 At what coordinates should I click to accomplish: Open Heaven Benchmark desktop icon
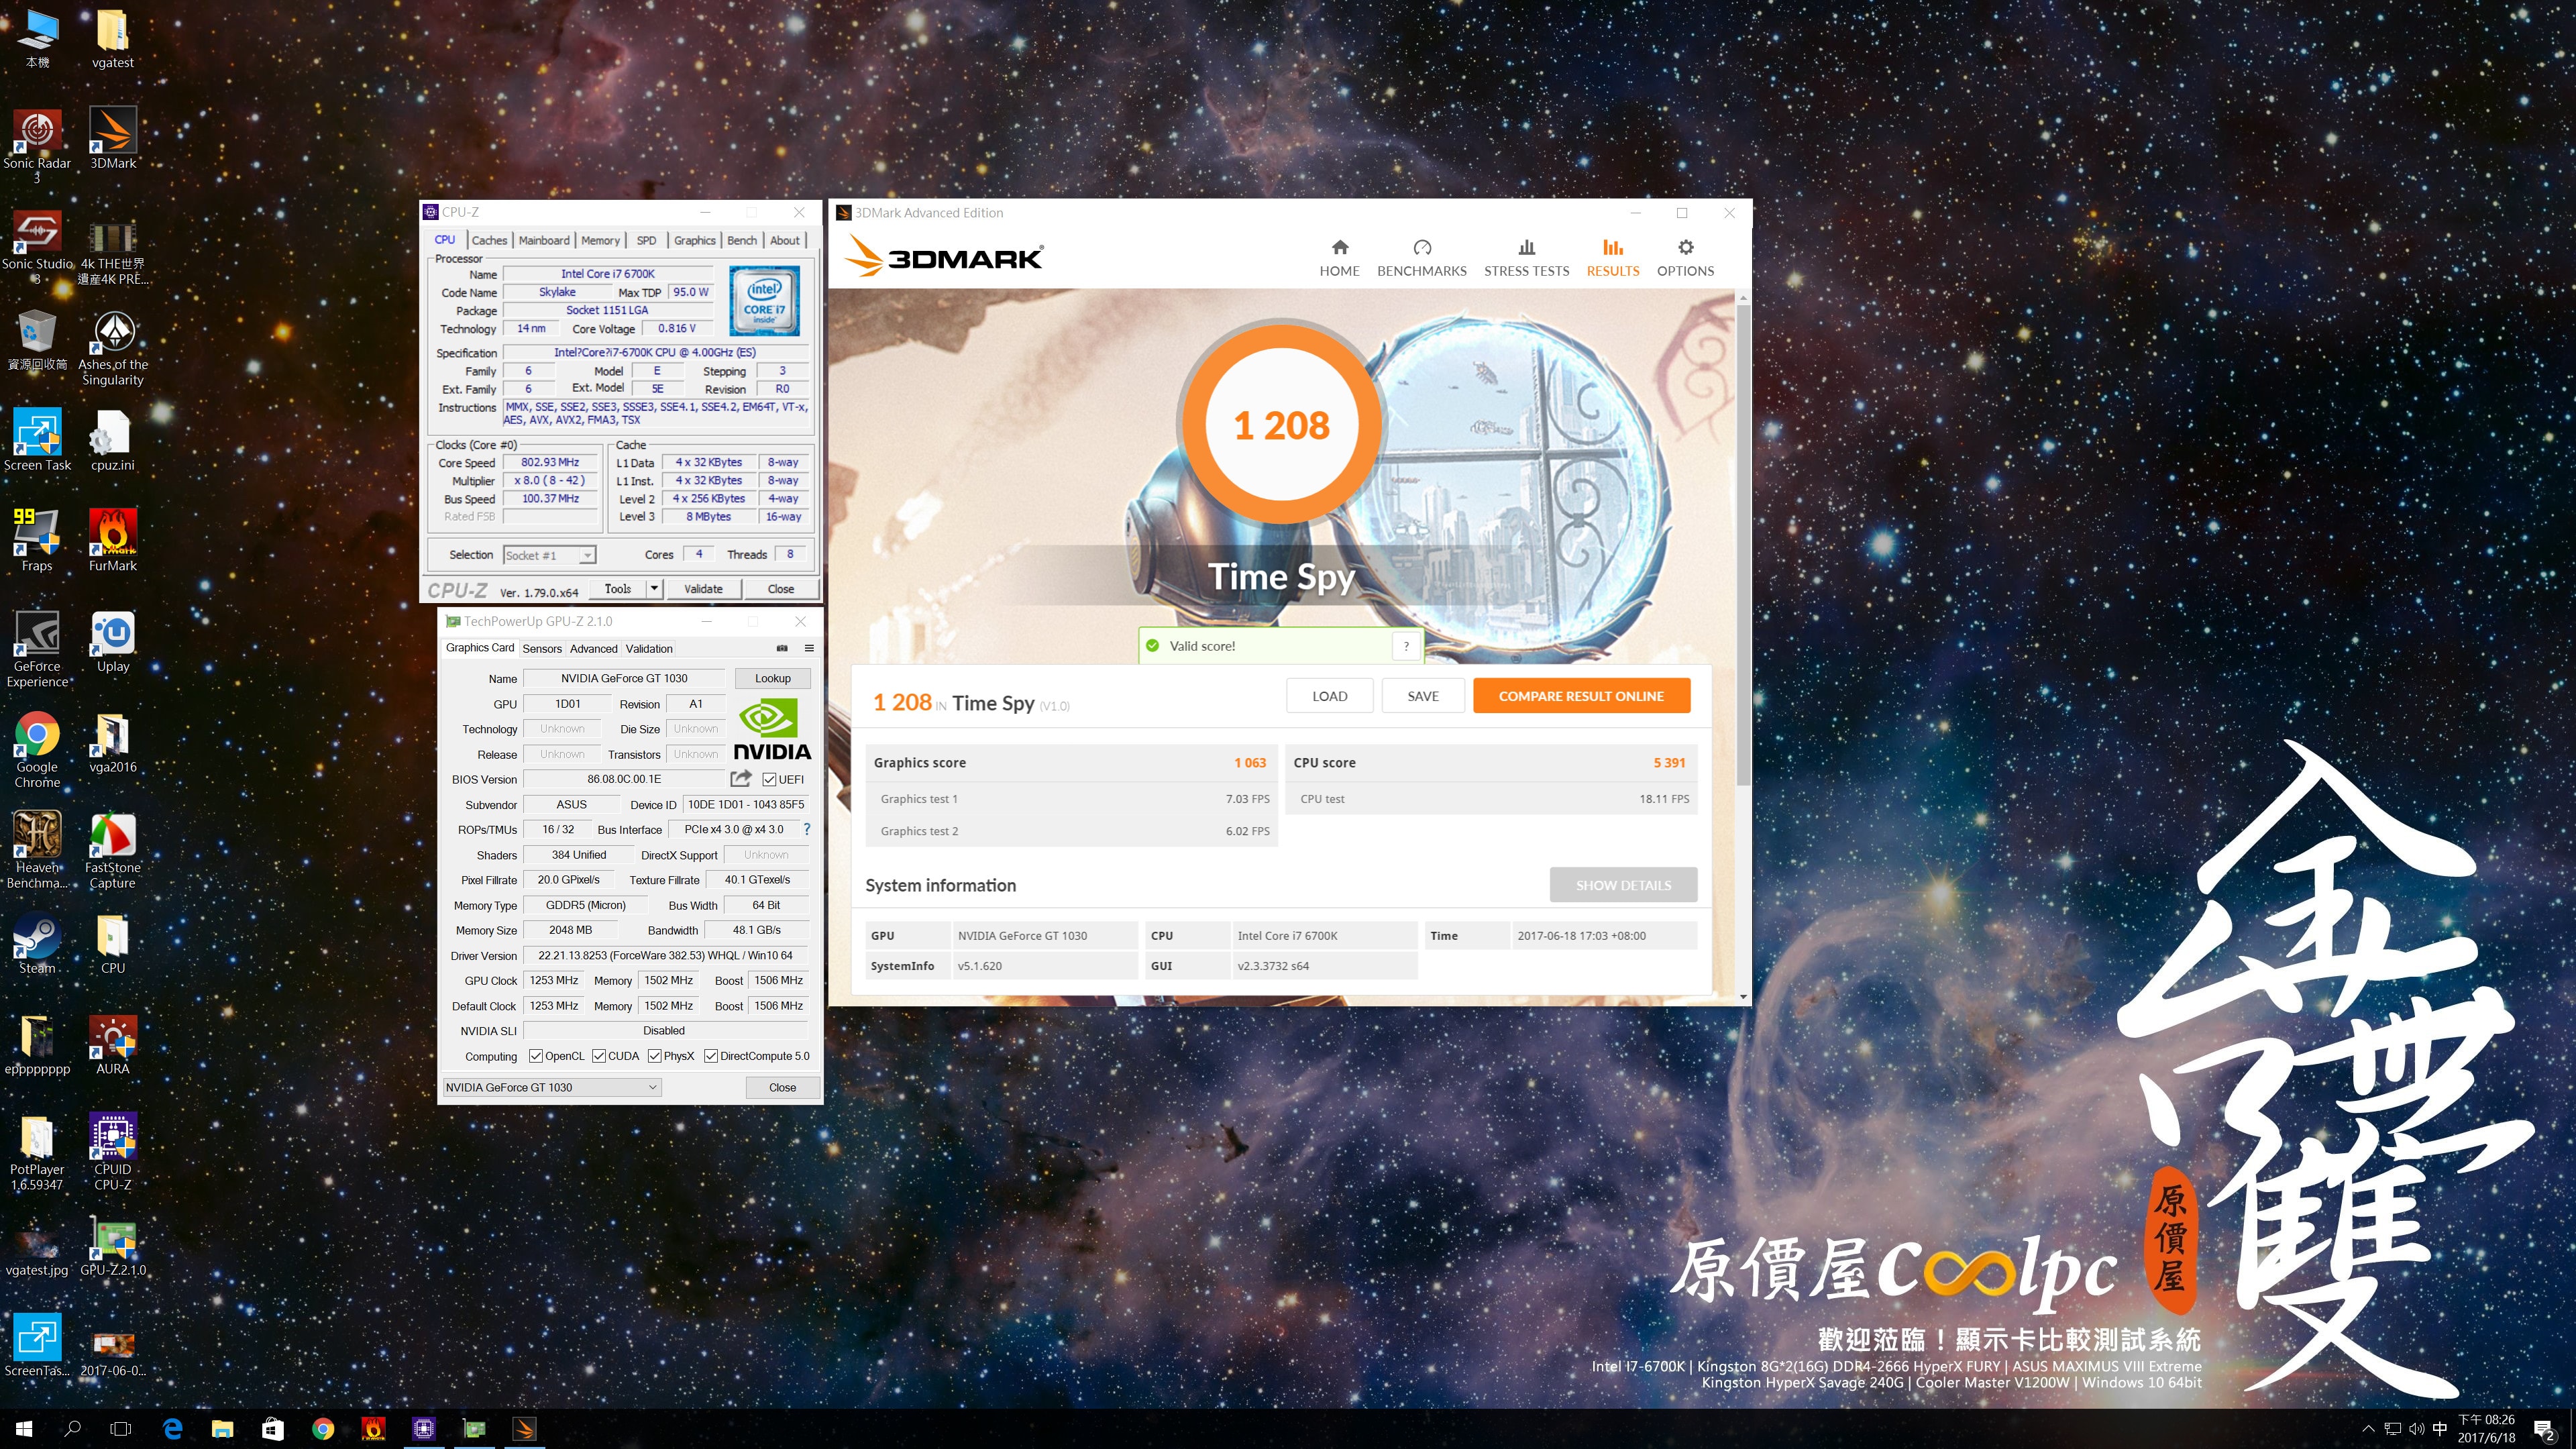click(37, 850)
